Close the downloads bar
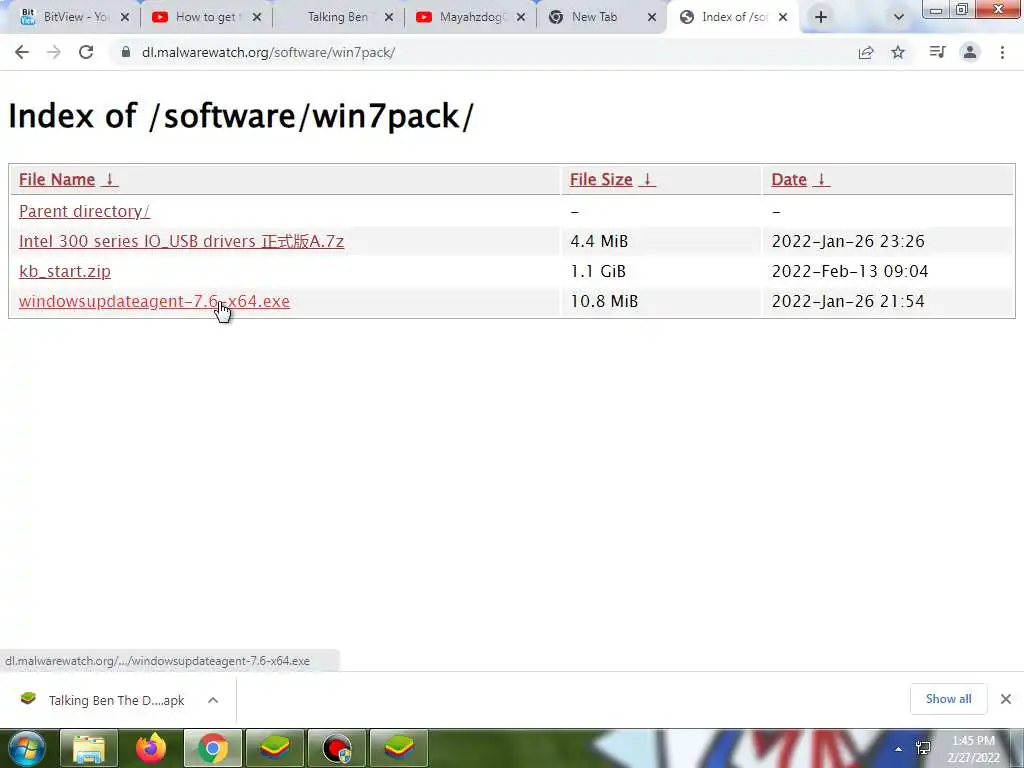 point(1006,699)
